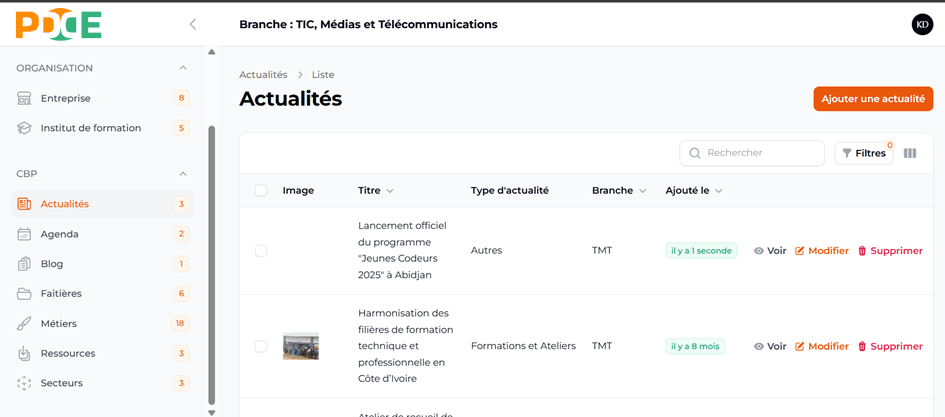Collapse the ORGANISATION section

point(182,68)
